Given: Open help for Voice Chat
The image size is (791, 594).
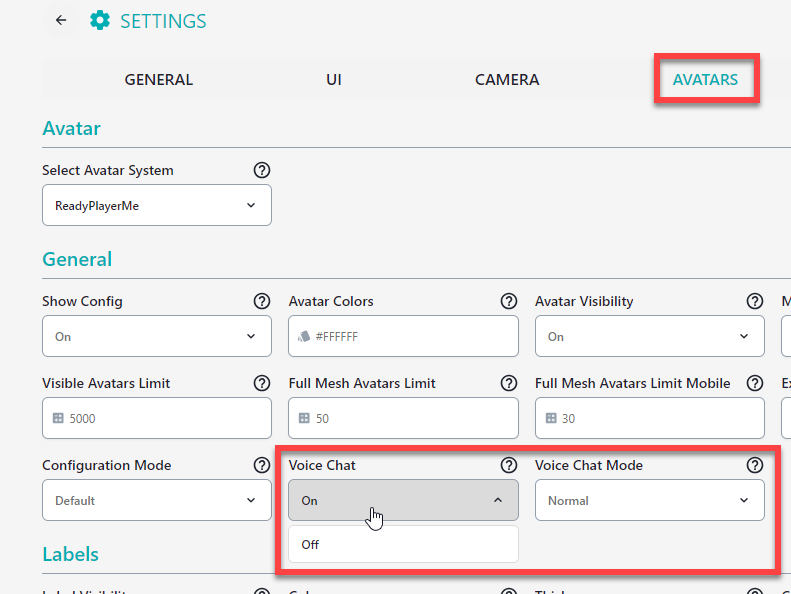Looking at the screenshot, I should point(508,465).
